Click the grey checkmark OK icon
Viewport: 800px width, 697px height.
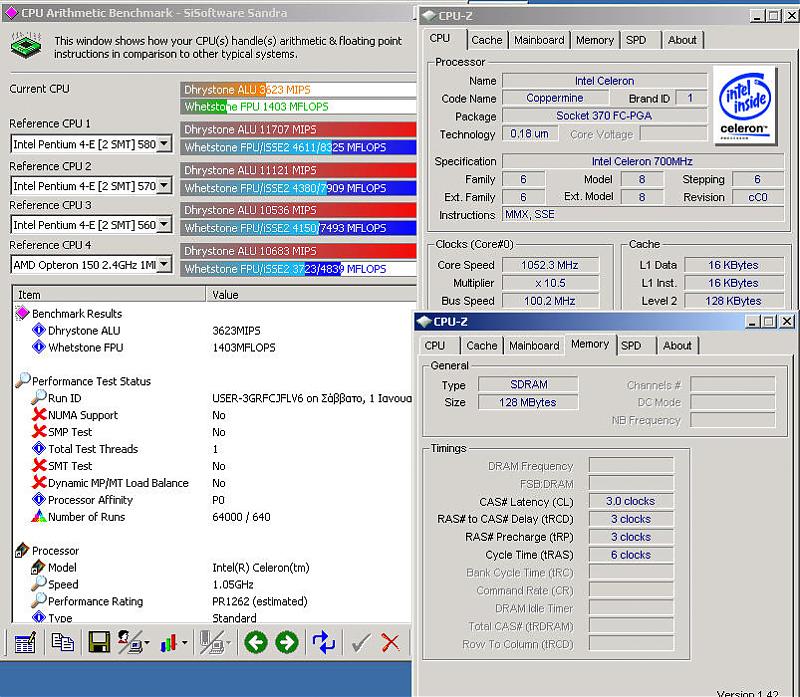pyautogui.click(x=361, y=643)
